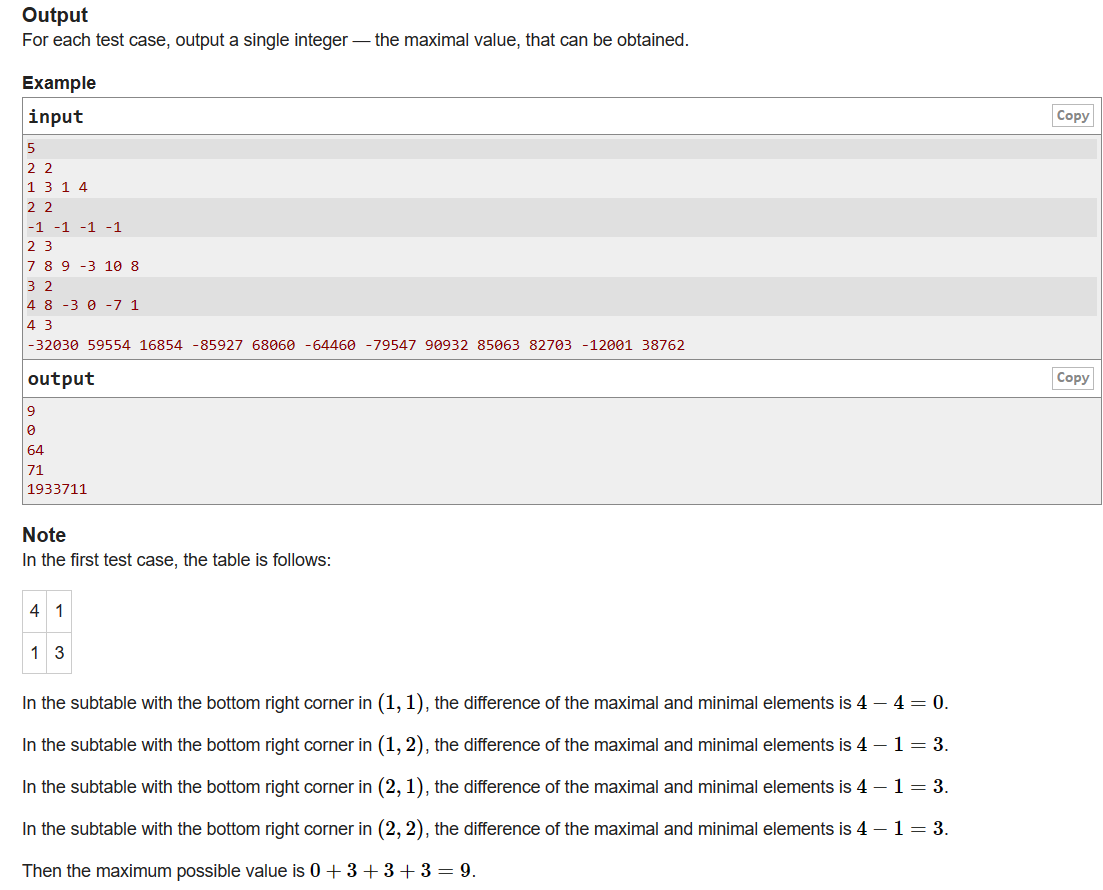Select the output value 1933711

tap(57, 489)
